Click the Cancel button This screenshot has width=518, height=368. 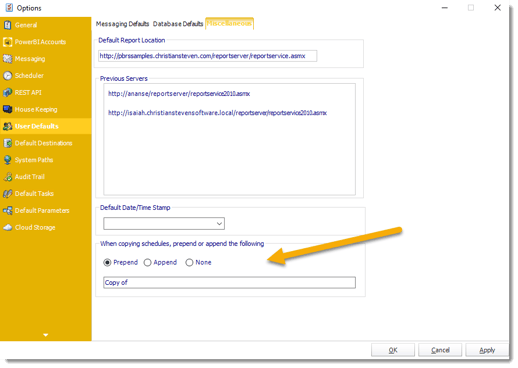440,350
